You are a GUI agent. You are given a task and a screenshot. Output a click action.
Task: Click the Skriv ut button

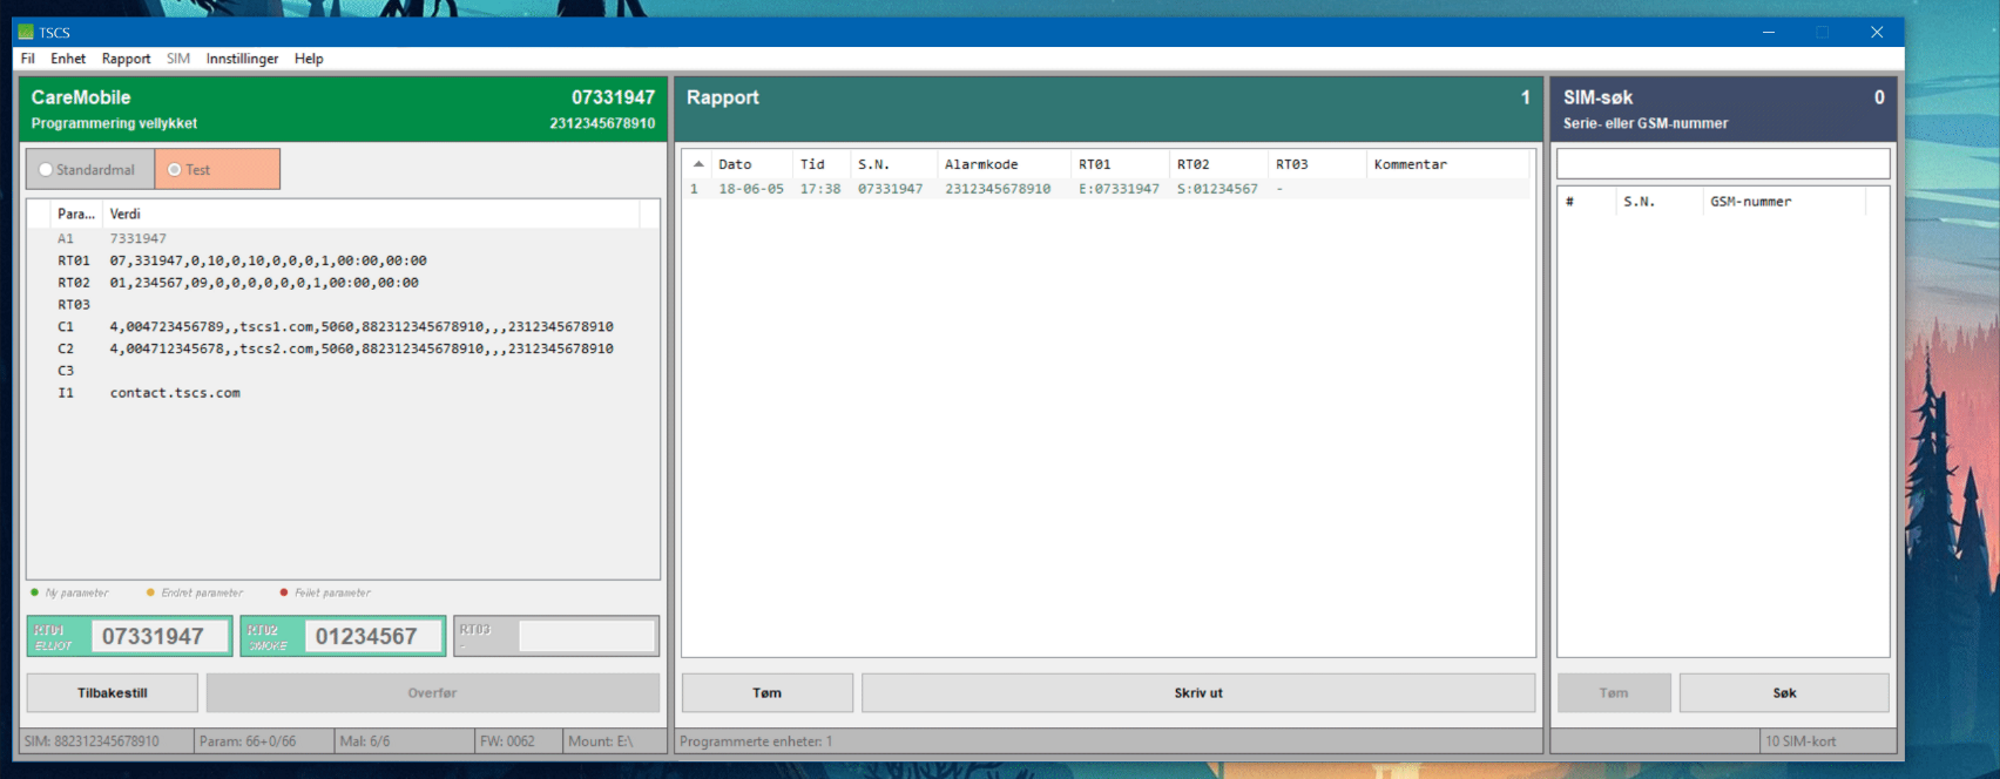pyautogui.click(x=1198, y=693)
